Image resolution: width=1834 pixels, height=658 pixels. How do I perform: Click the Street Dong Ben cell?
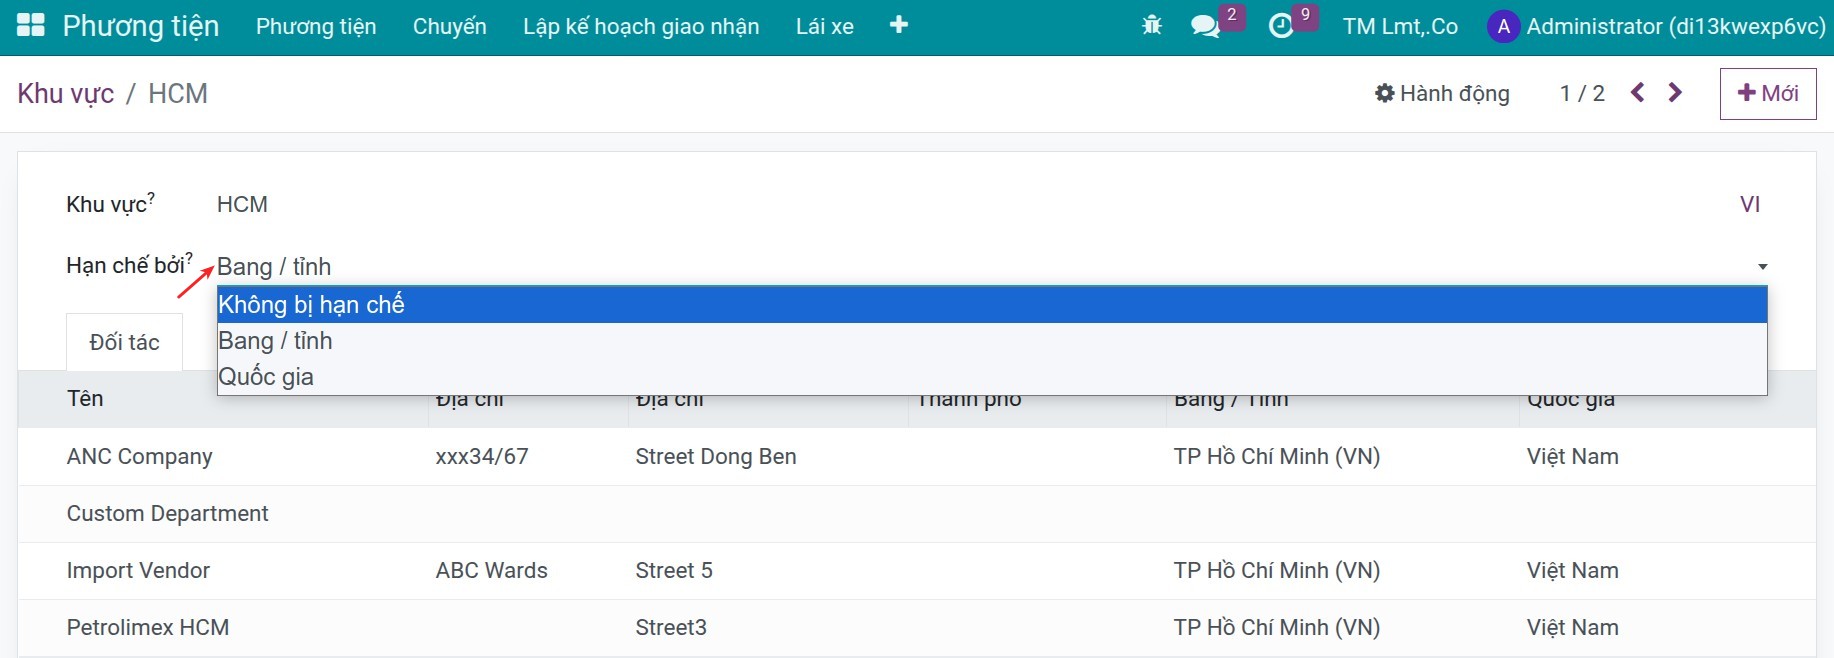tap(716, 457)
